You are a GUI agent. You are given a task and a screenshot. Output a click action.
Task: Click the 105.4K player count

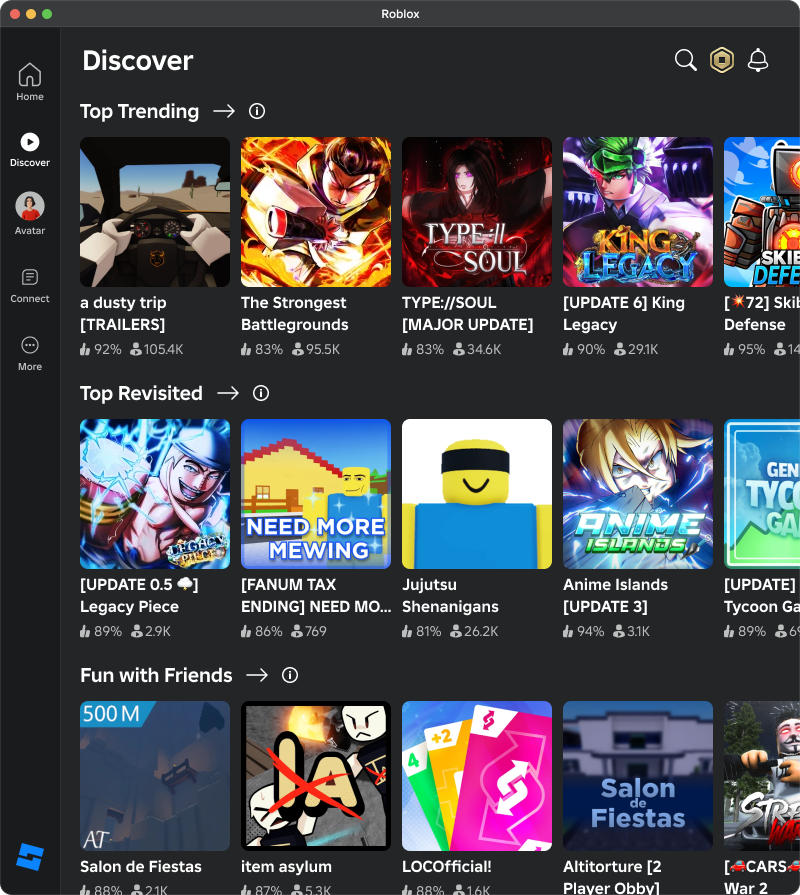pyautogui.click(x=157, y=349)
